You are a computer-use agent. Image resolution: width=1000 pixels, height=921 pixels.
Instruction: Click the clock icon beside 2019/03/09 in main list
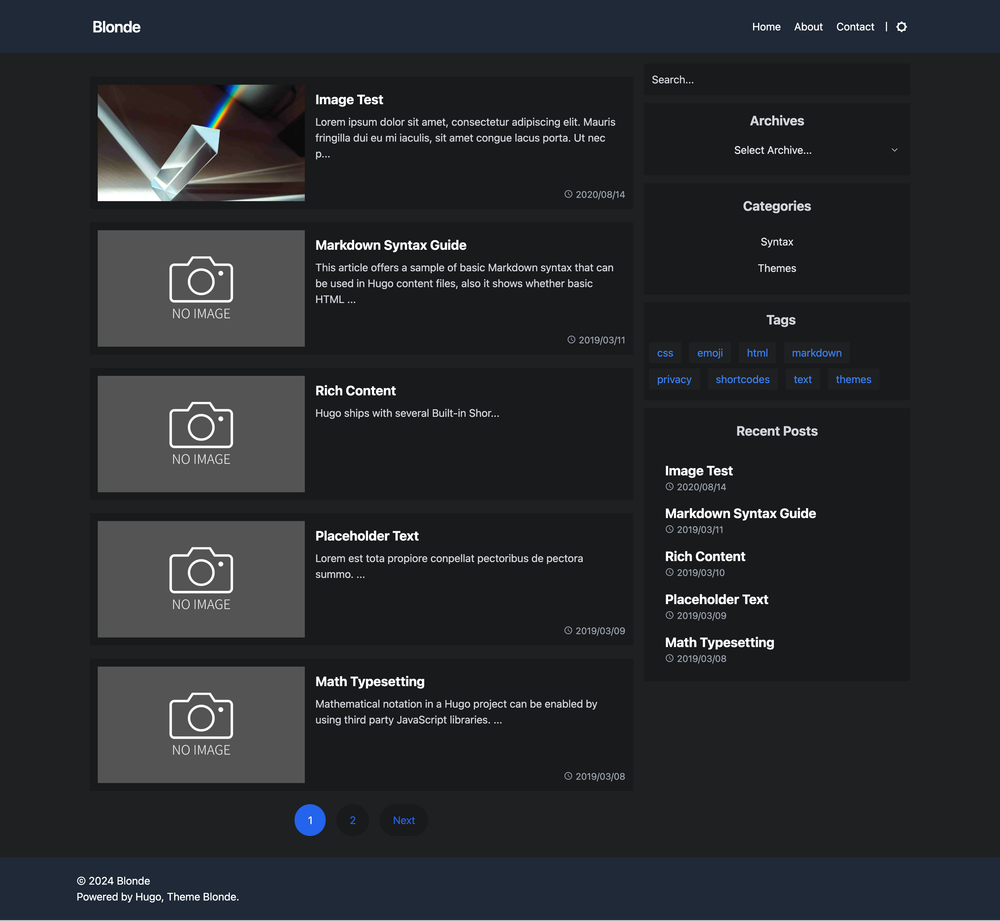pyautogui.click(x=568, y=630)
